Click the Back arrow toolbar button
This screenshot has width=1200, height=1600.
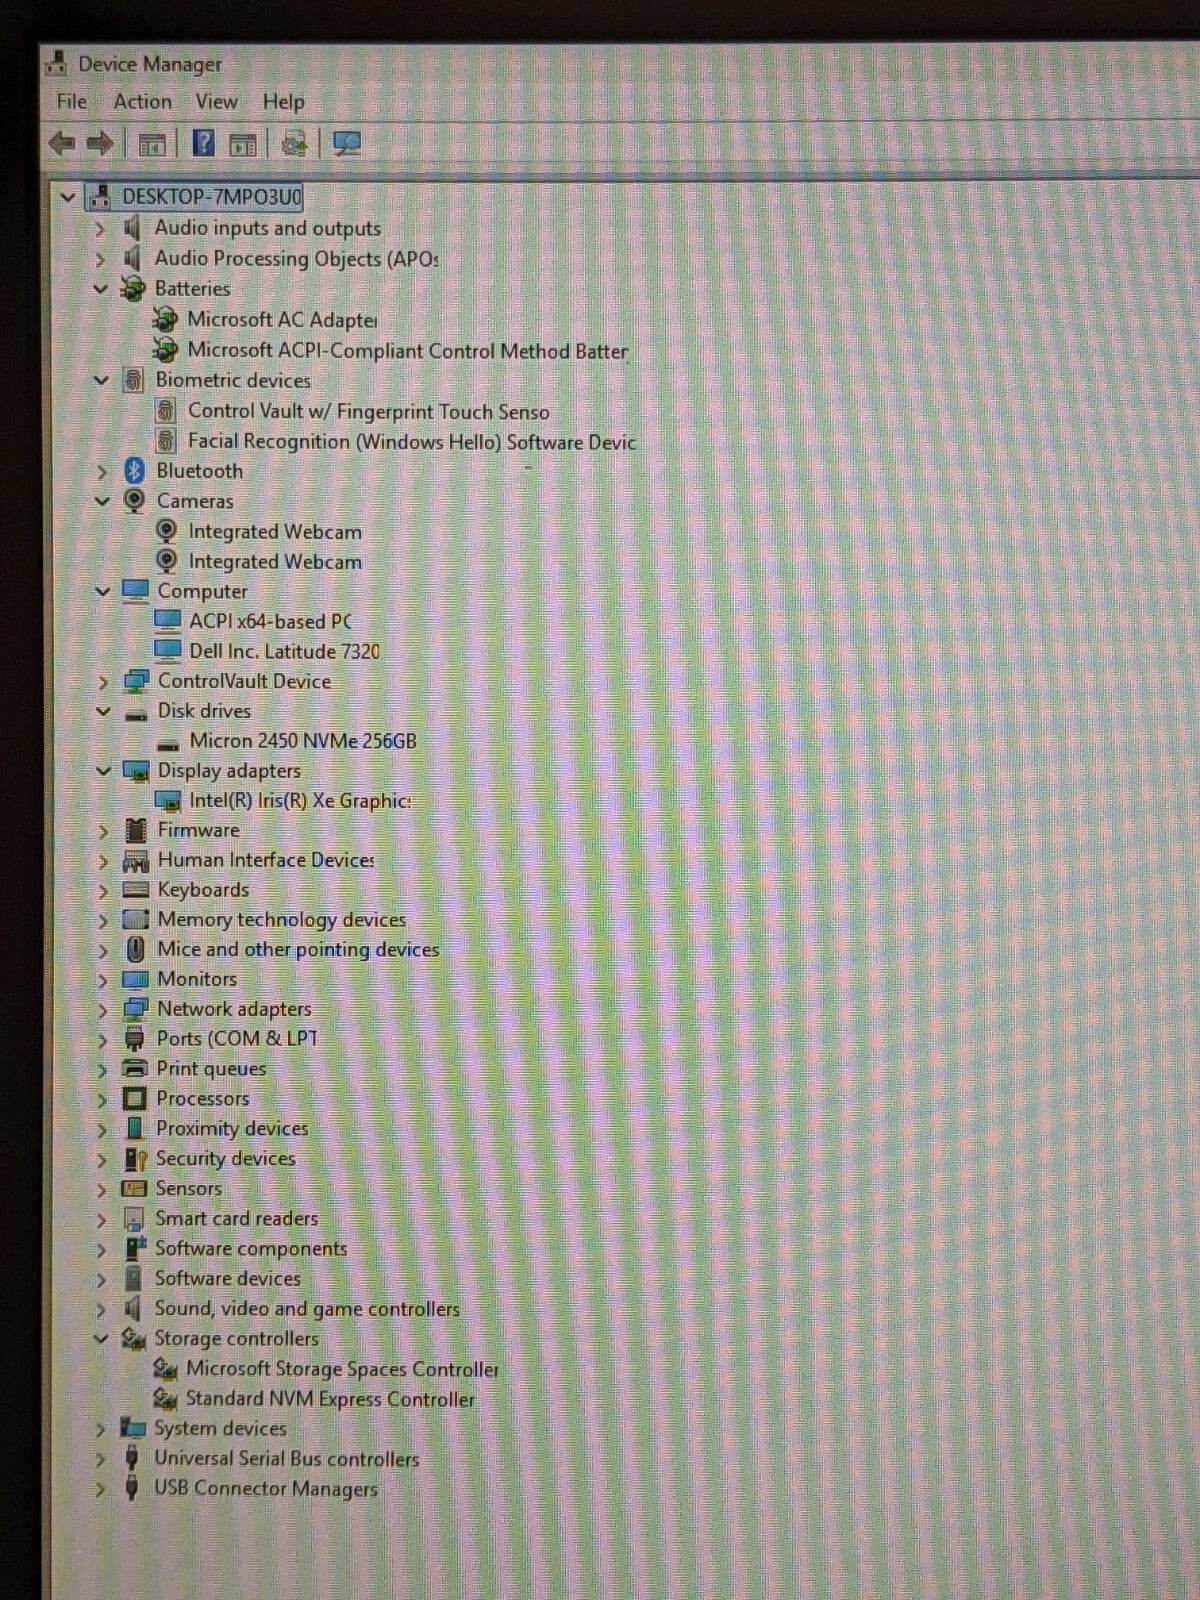pos(62,144)
